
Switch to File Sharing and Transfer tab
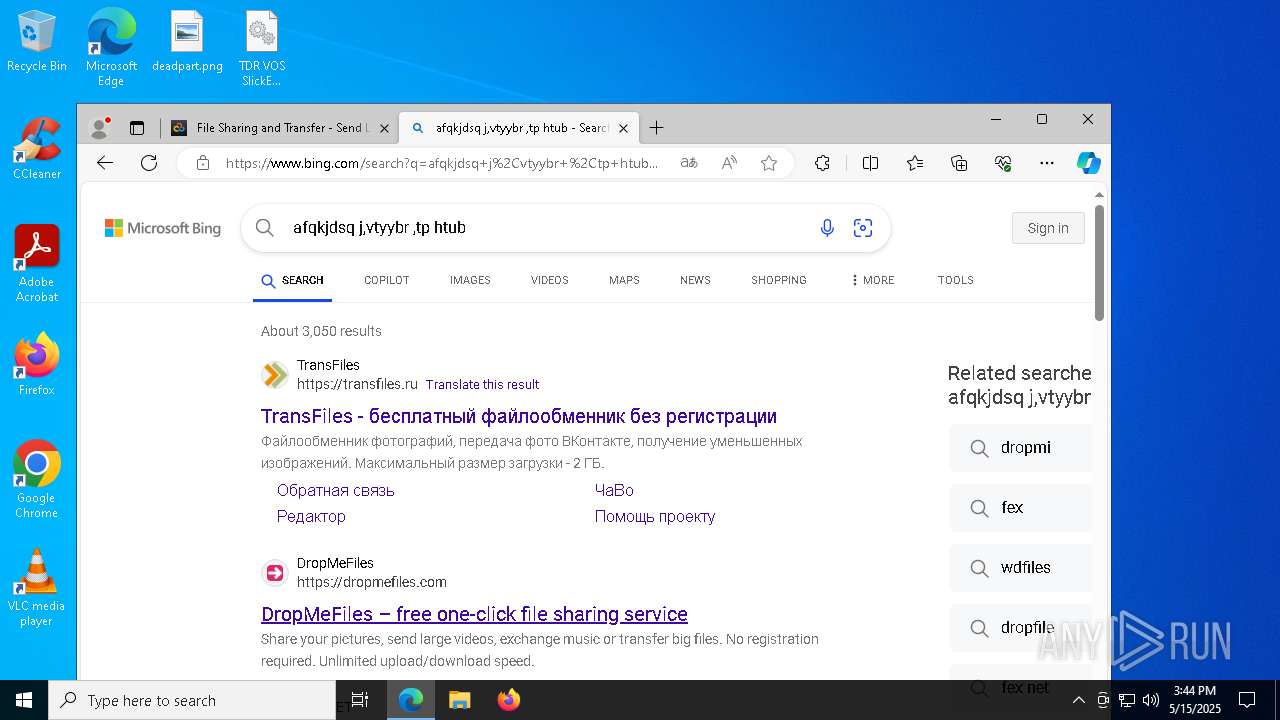tap(279, 128)
